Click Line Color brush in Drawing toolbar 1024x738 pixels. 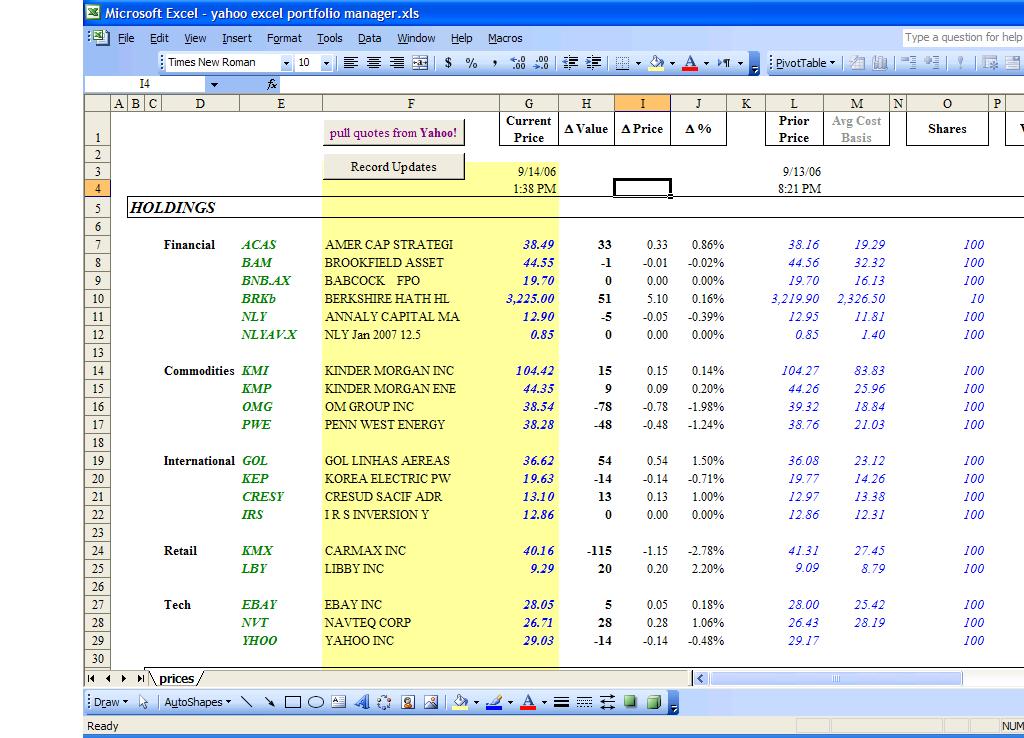pyautogui.click(x=494, y=702)
